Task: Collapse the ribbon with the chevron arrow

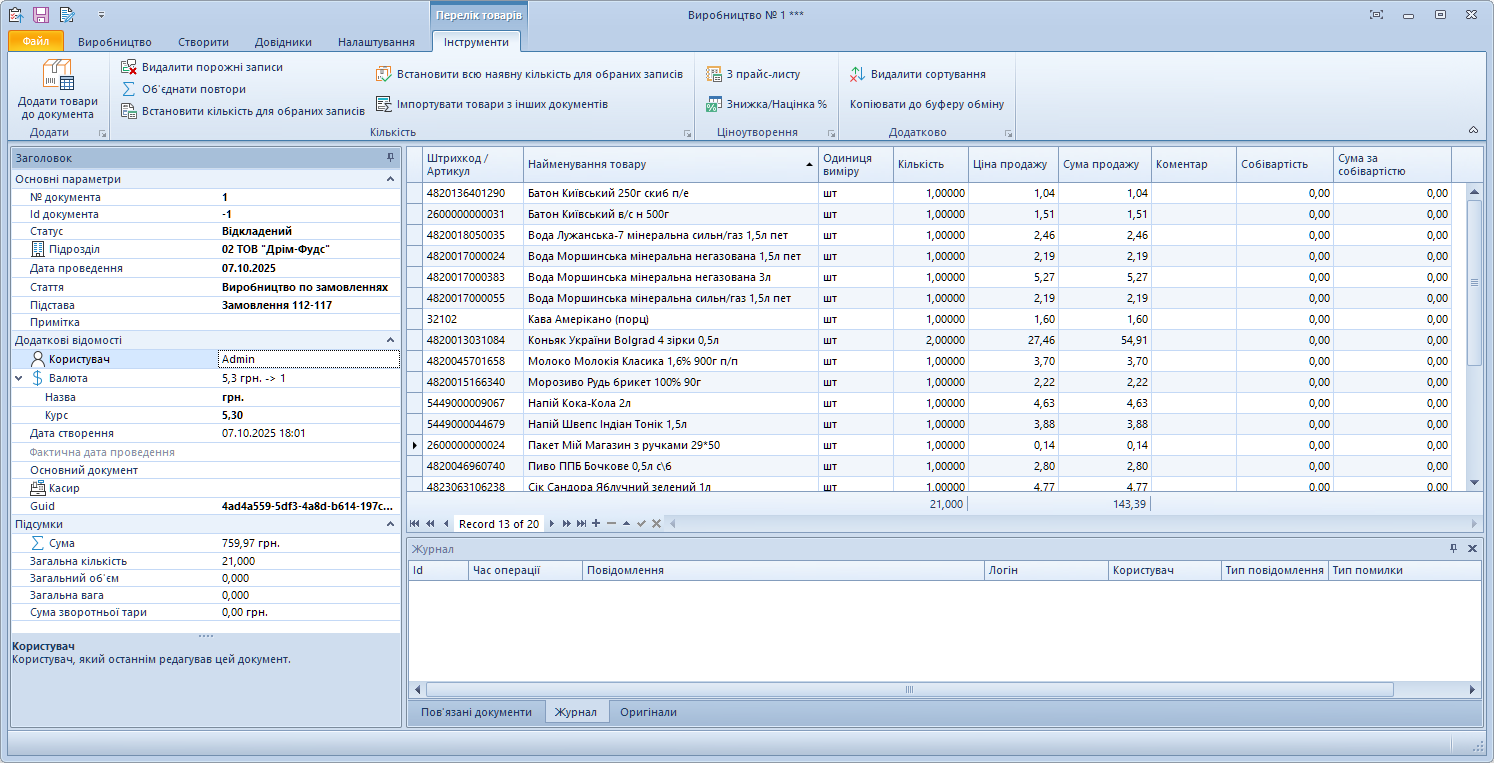Action: tap(1473, 130)
